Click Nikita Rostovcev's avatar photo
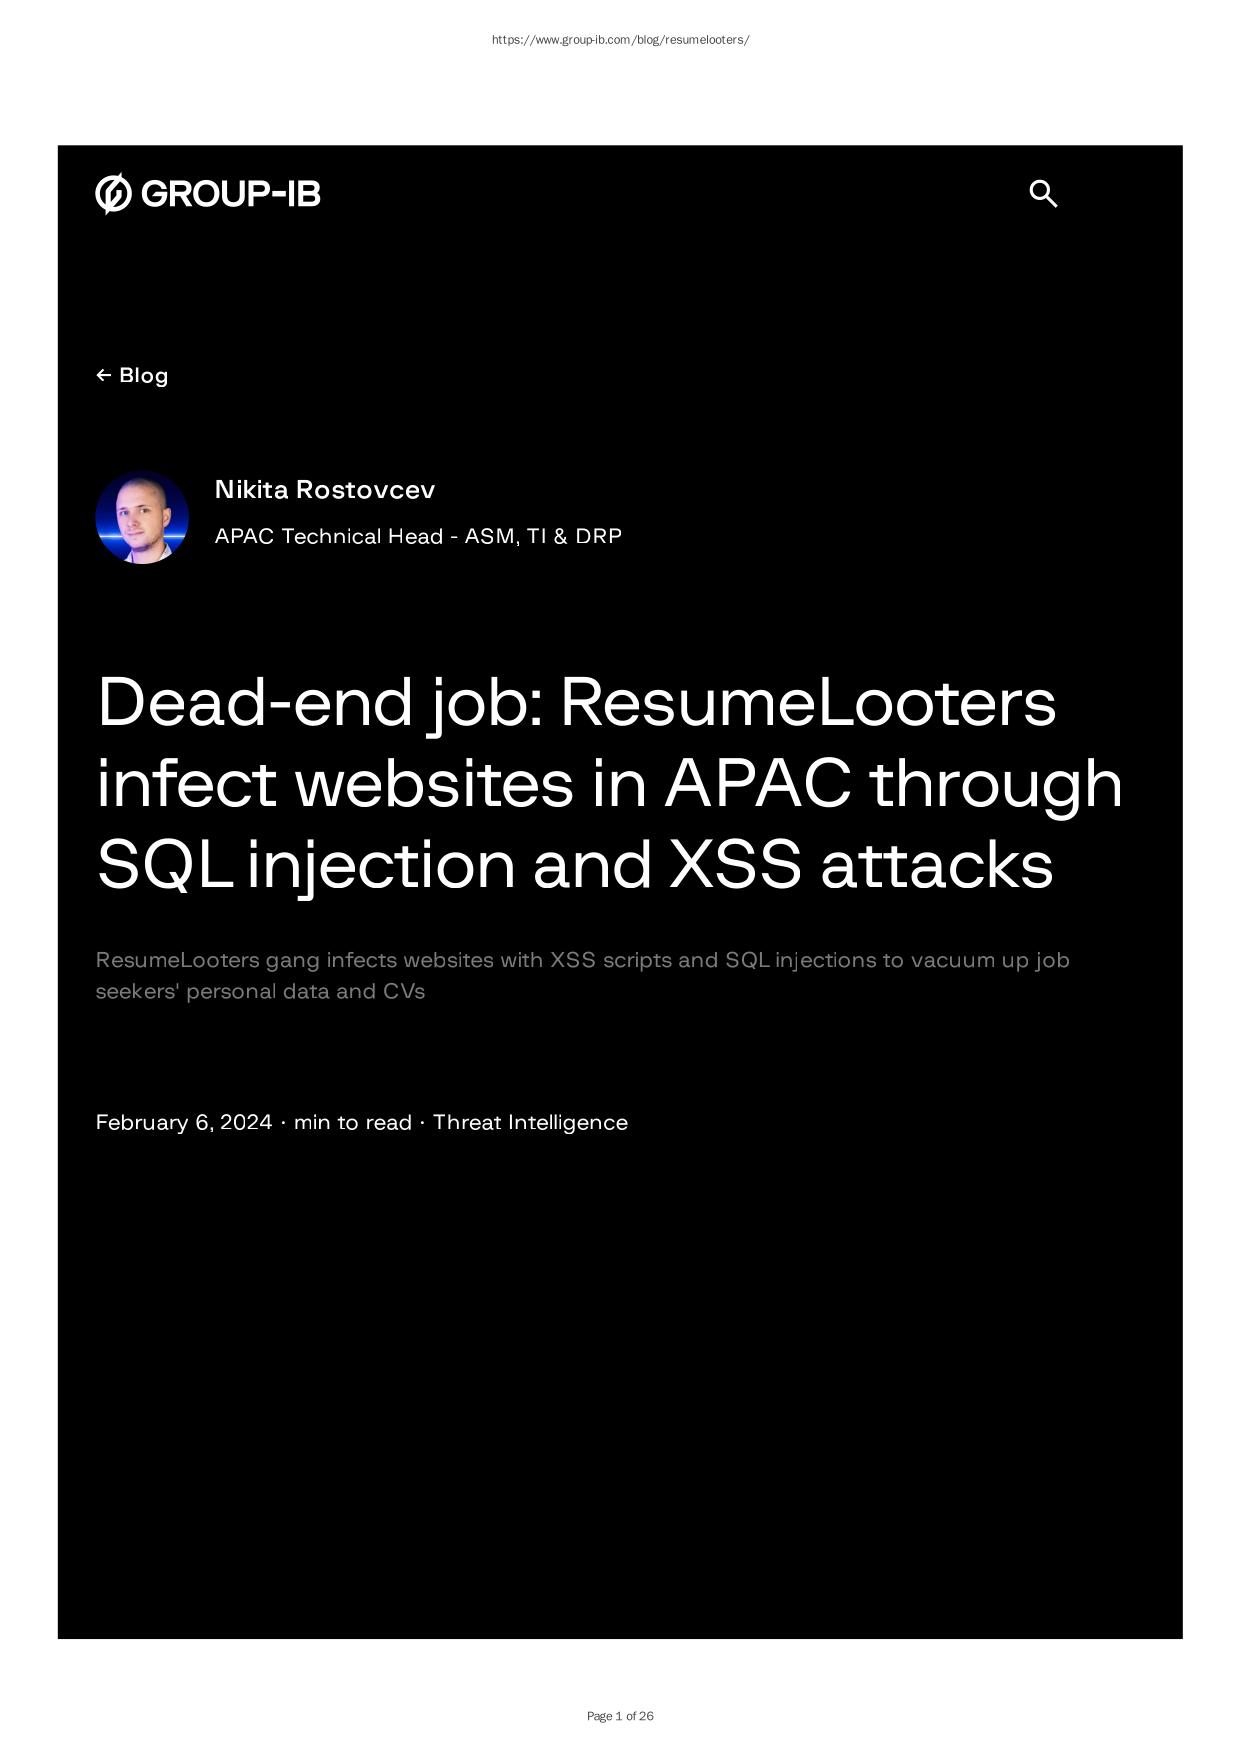This screenshot has height=1756, width=1242. pyautogui.click(x=142, y=517)
